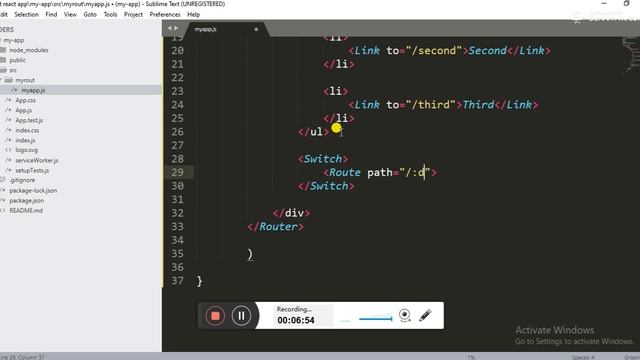This screenshot has width=640, height=360.
Task: Open .gitignore file
Action: pos(22,180)
